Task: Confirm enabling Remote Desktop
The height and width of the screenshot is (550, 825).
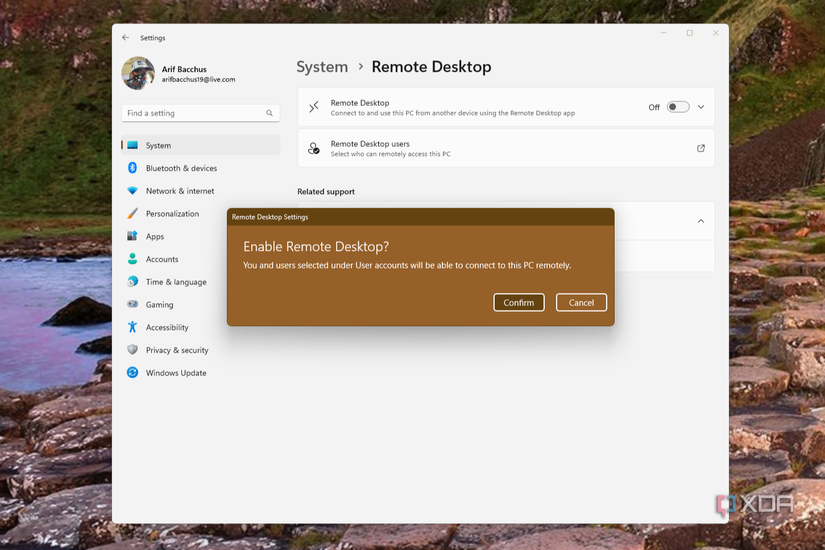Action: (x=519, y=303)
